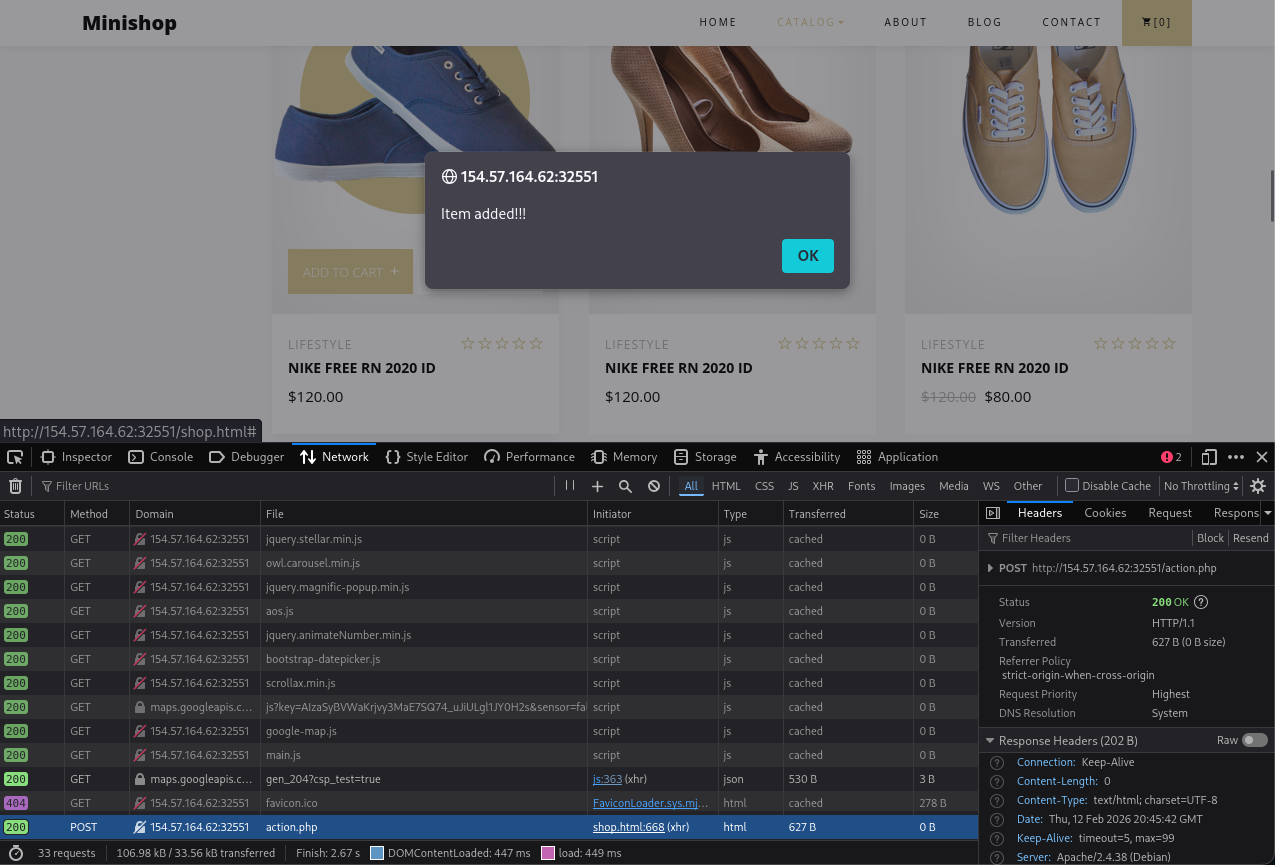The image size is (1275, 865).
Task: Collapse the Response Headers section
Action: 990,741
